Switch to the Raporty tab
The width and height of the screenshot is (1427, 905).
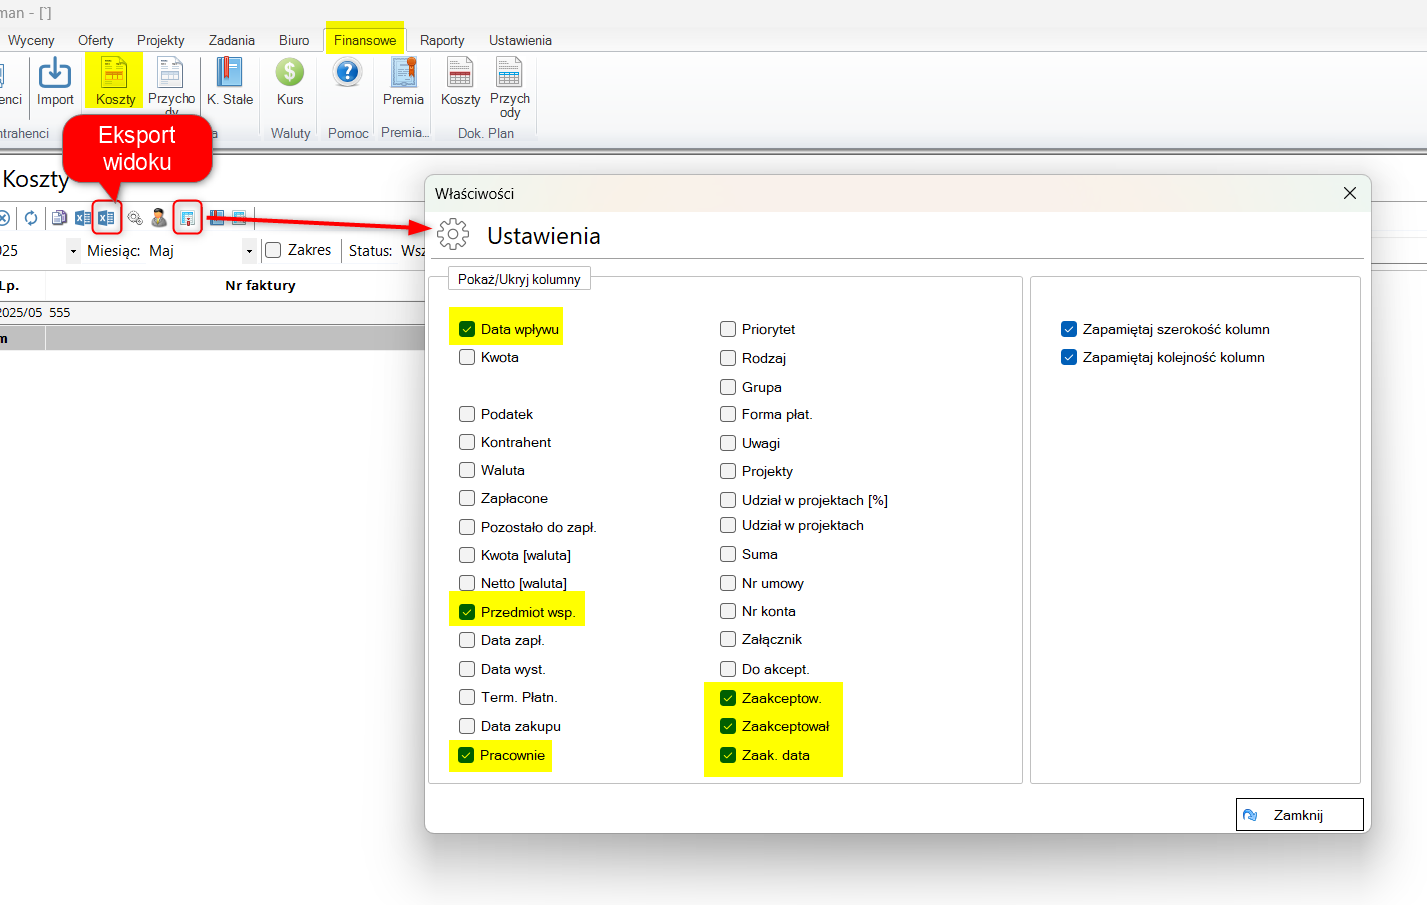coord(442,40)
